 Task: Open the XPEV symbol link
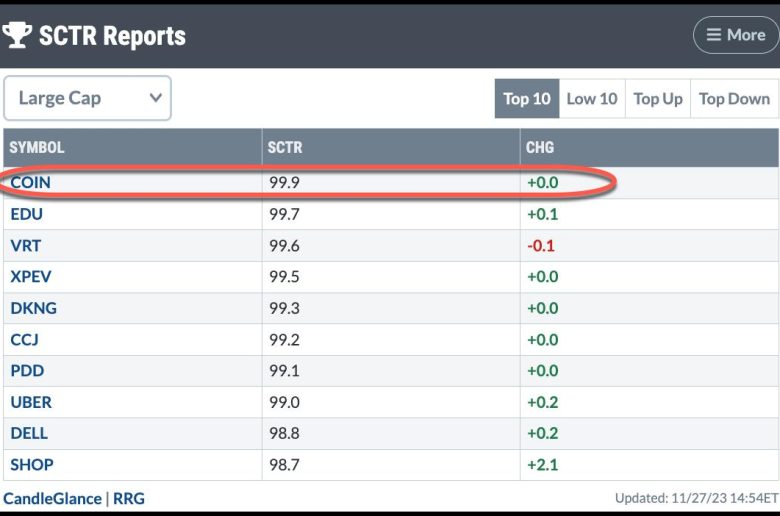pos(31,277)
